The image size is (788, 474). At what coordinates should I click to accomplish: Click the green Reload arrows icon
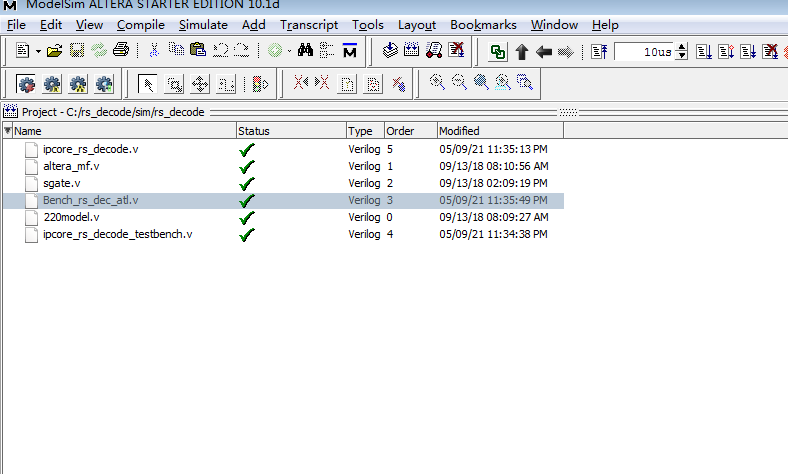tap(99, 50)
